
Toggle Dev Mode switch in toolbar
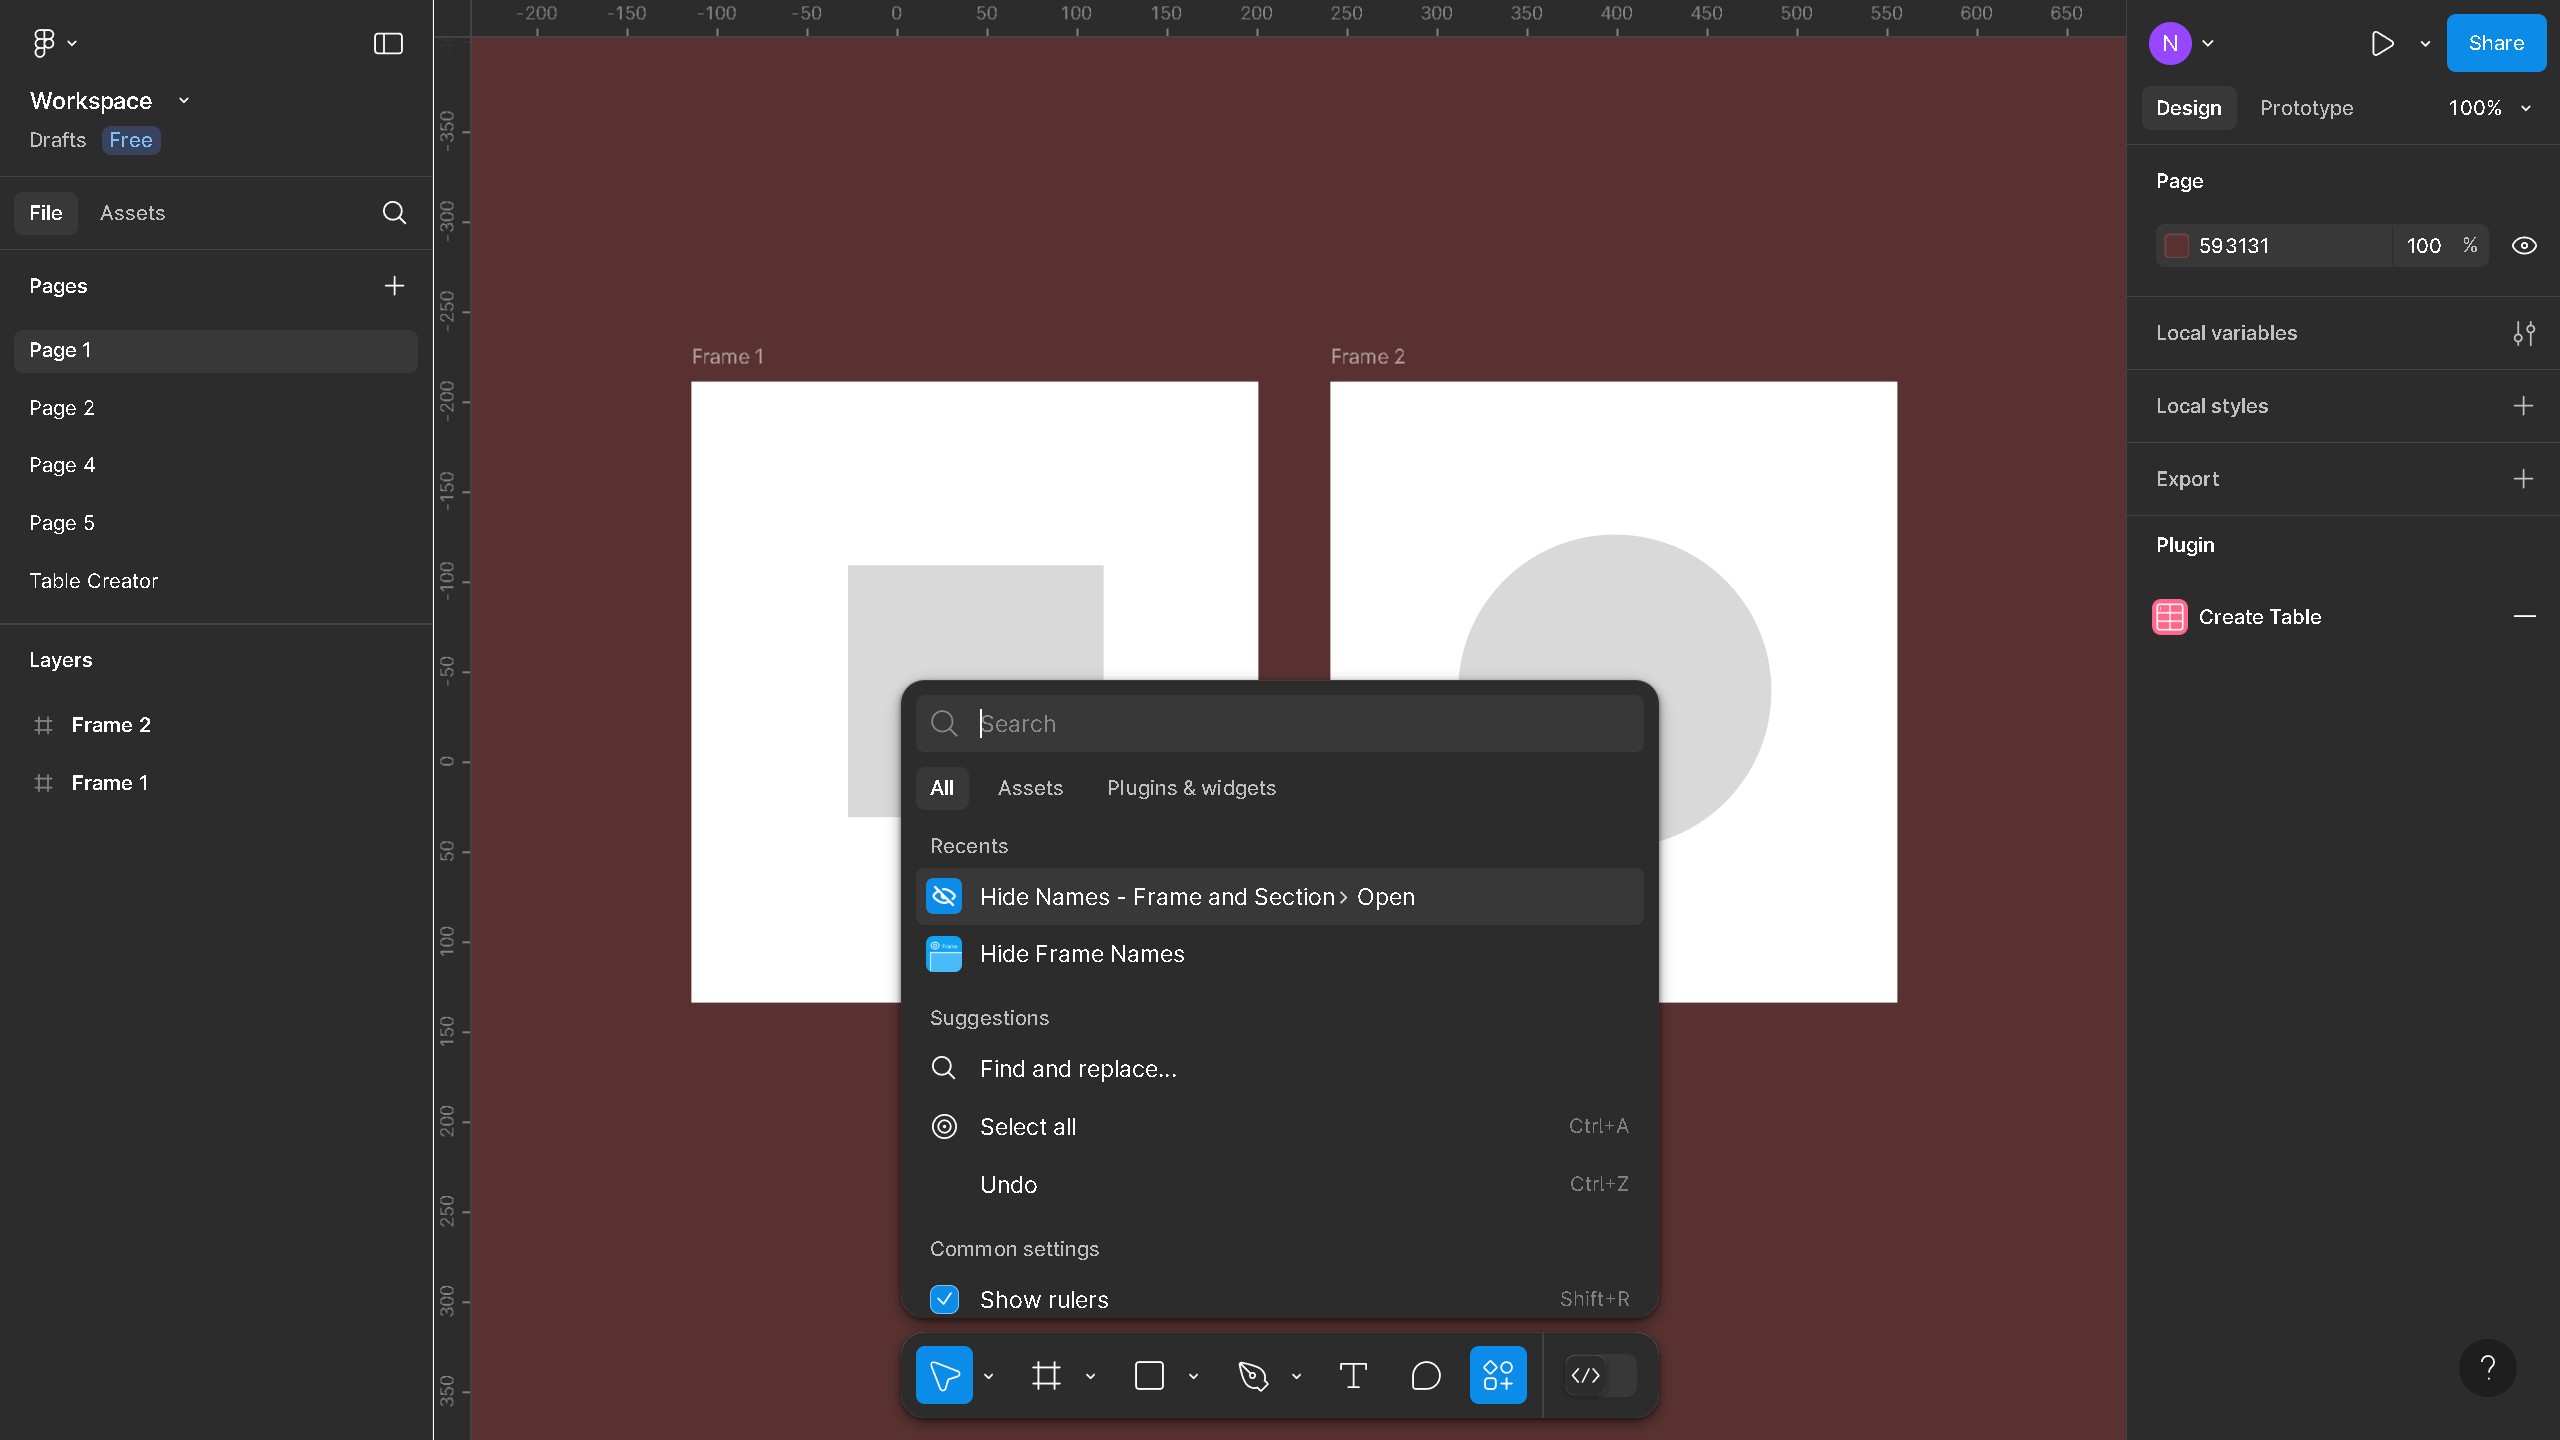tap(1599, 1376)
